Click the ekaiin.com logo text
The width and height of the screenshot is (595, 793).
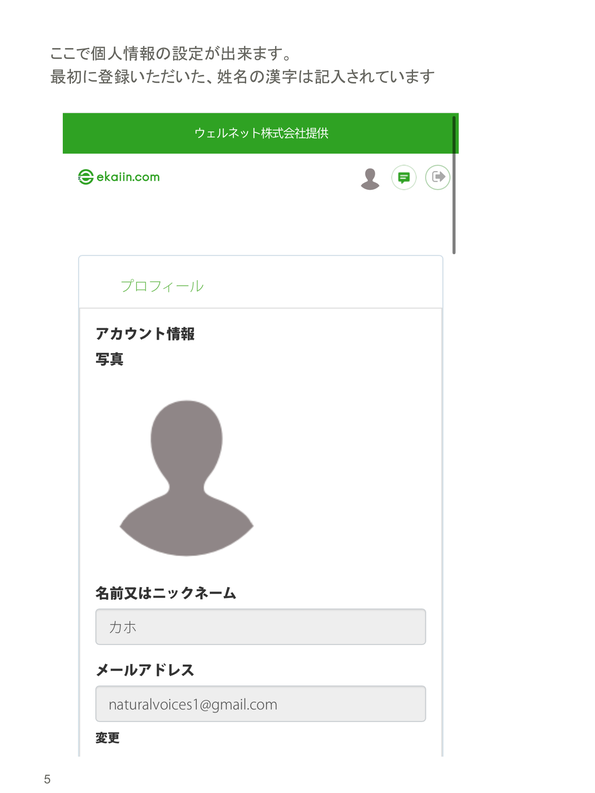[x=128, y=177]
